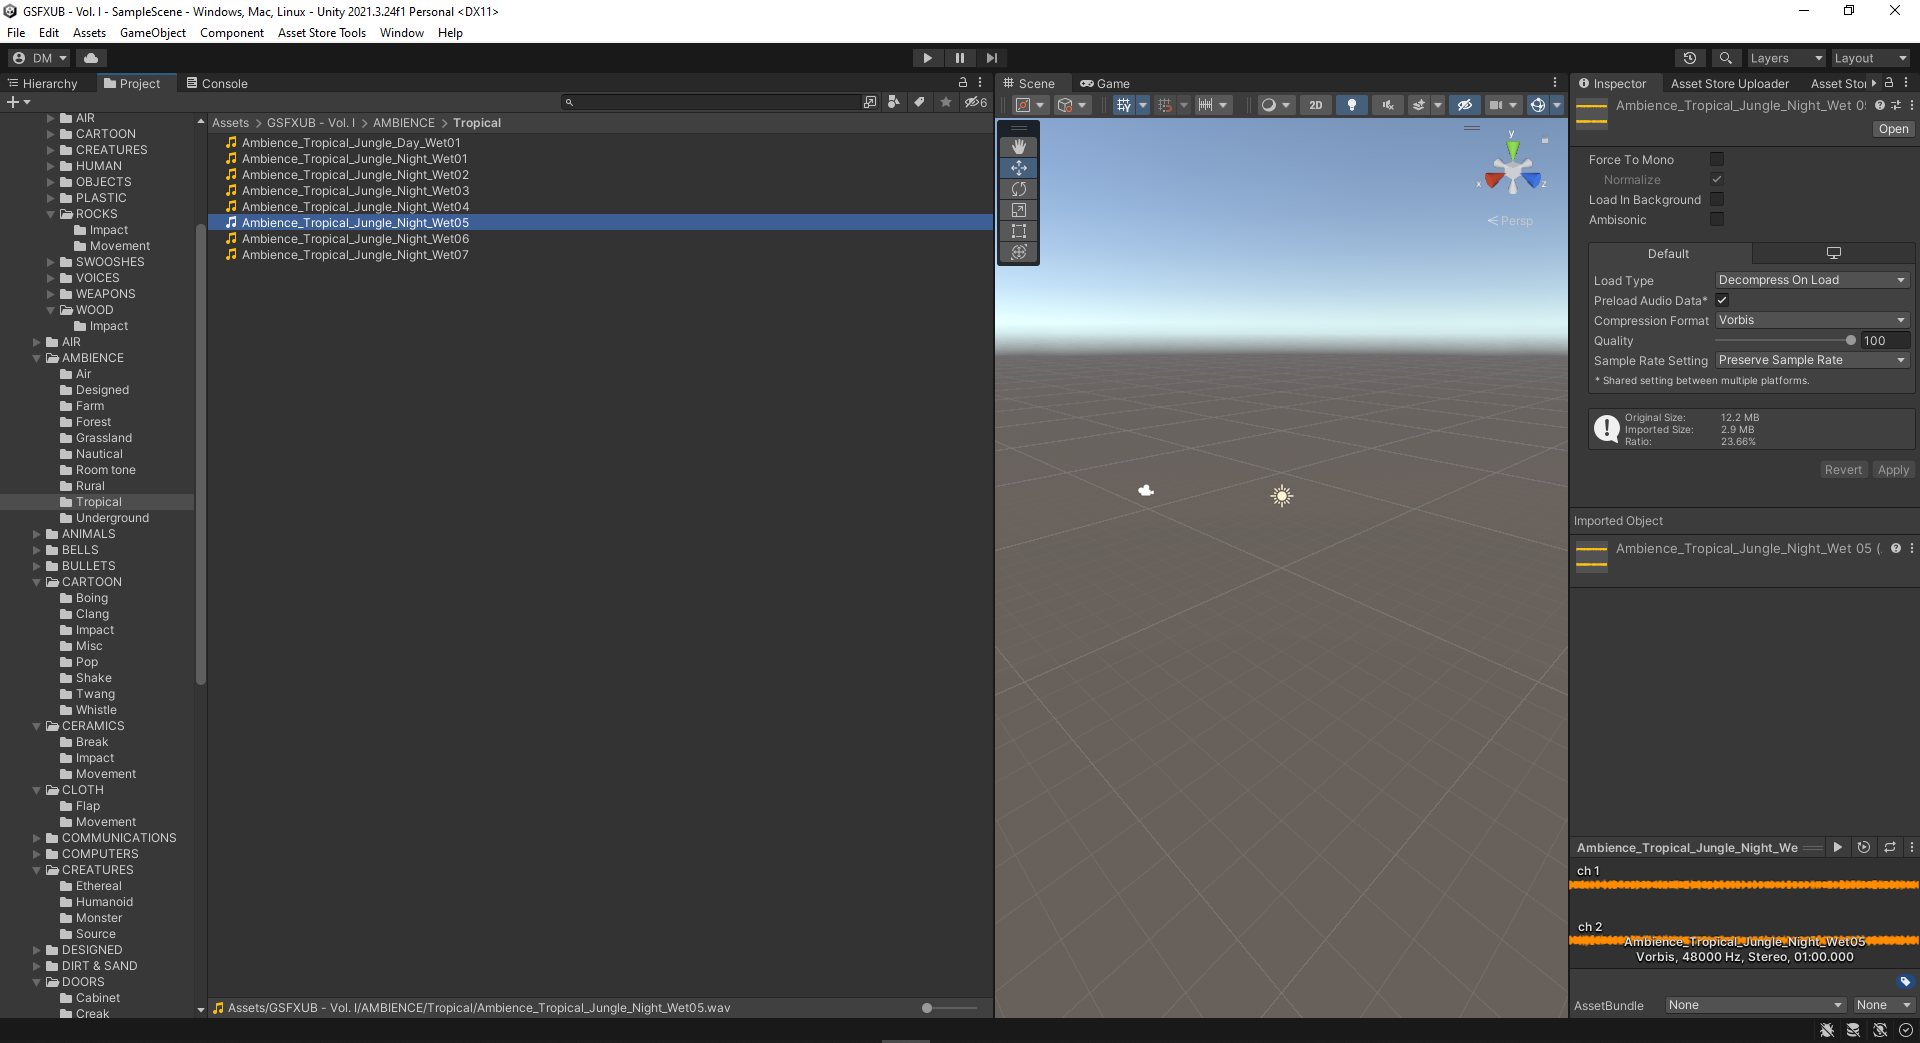This screenshot has width=1920, height=1043.
Task: Open the Inspector presets icon
Action: click(x=1896, y=105)
